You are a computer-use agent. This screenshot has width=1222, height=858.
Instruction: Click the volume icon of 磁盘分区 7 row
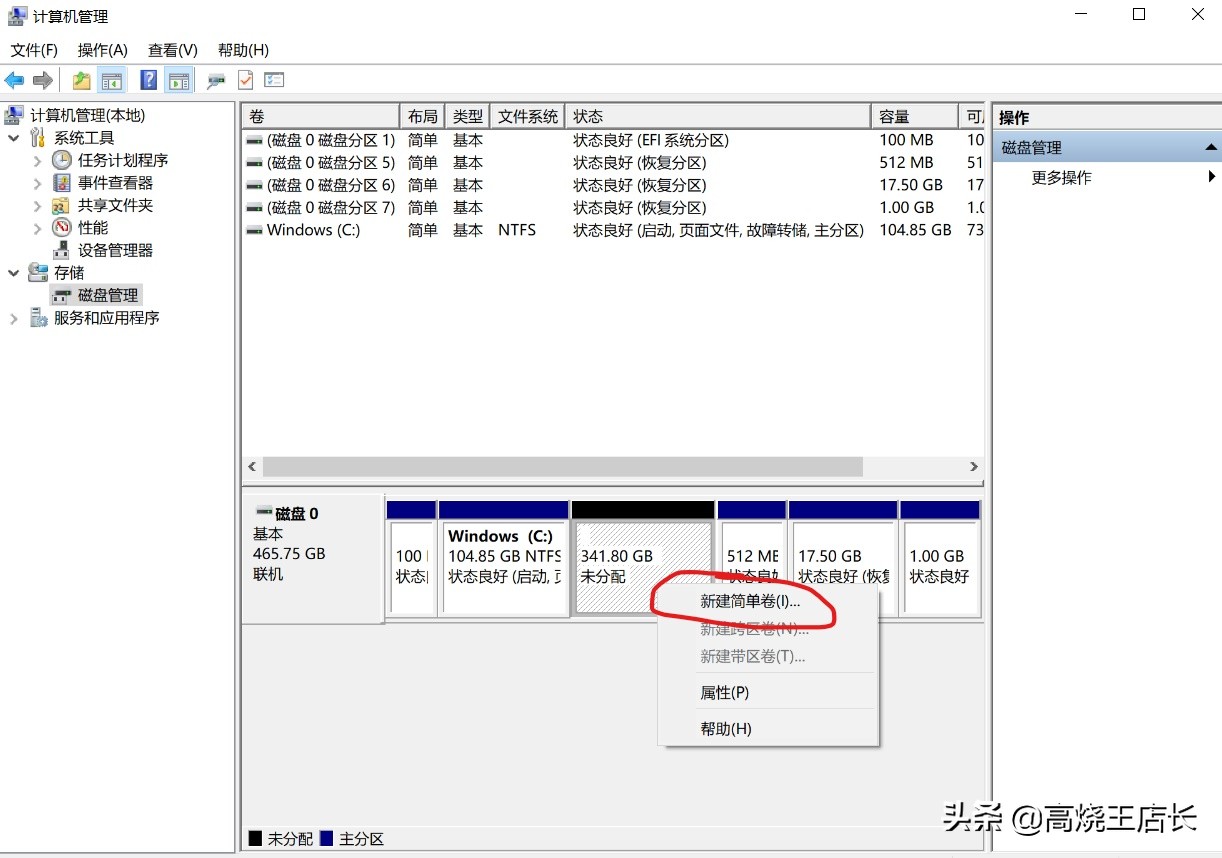254,208
